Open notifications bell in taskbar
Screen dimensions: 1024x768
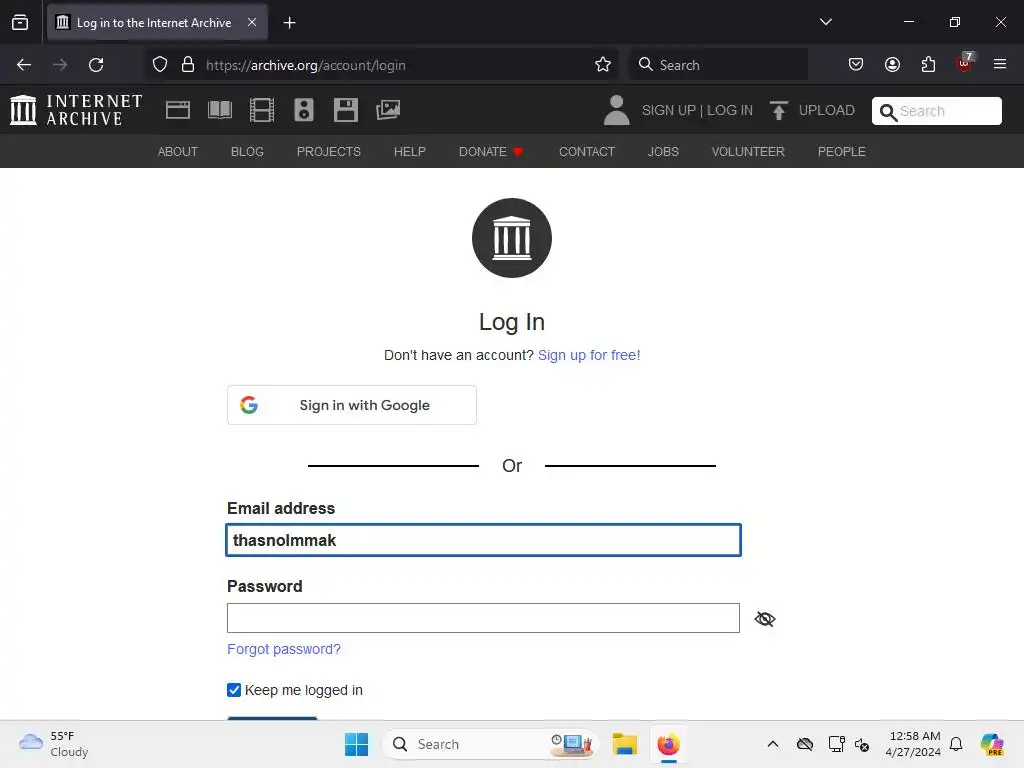pos(956,744)
